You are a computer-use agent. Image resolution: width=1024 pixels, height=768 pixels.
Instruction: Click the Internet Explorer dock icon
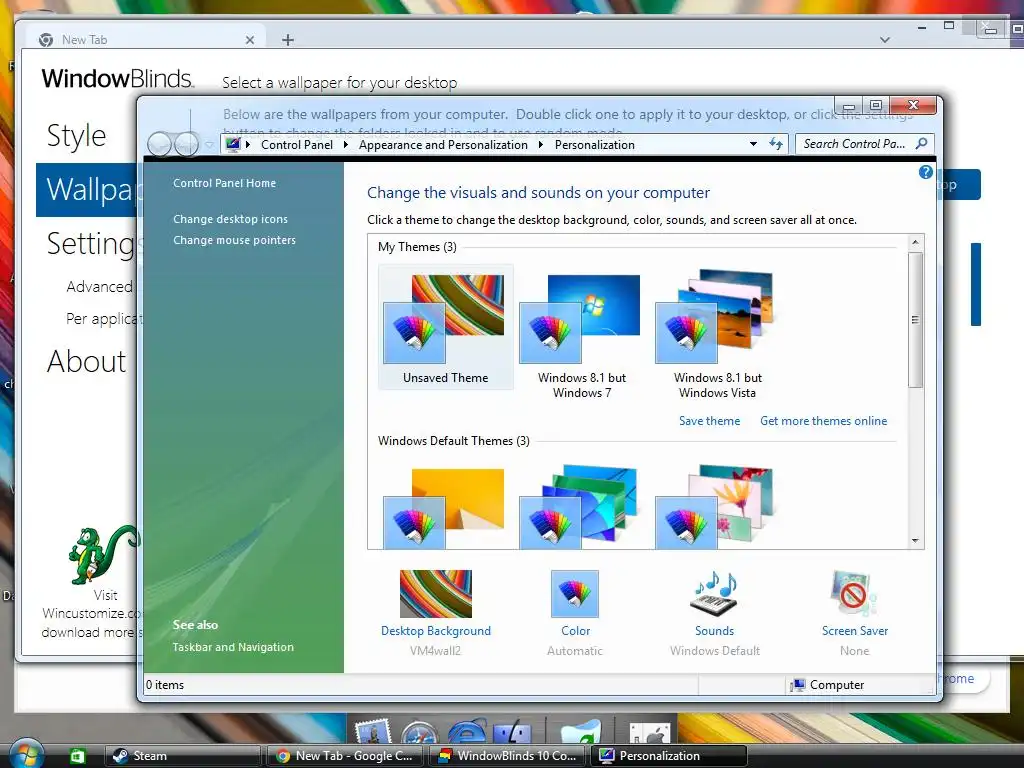point(467,731)
